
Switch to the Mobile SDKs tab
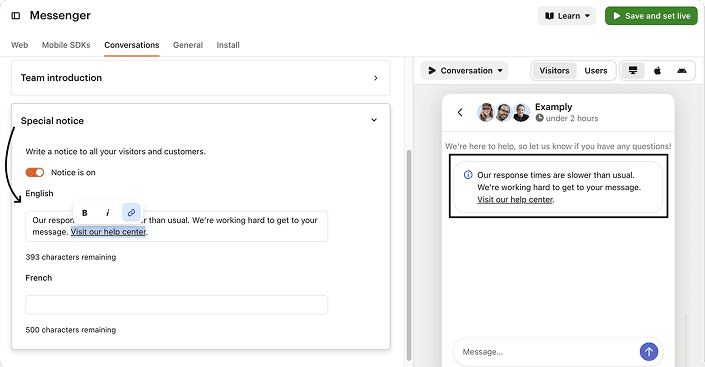66,45
